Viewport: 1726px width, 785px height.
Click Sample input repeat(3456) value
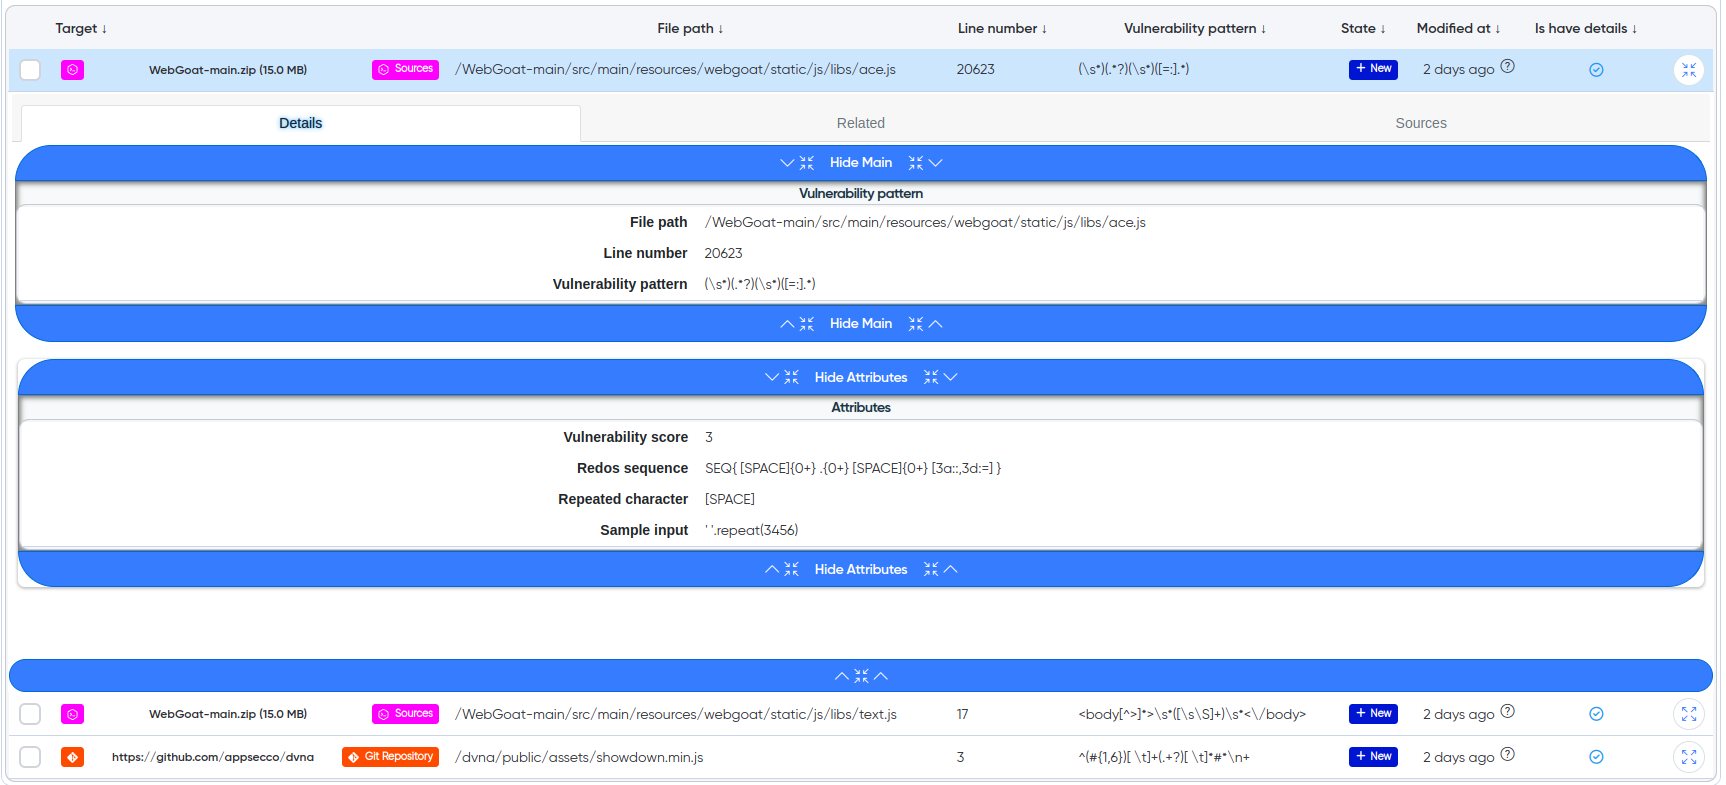coord(751,530)
